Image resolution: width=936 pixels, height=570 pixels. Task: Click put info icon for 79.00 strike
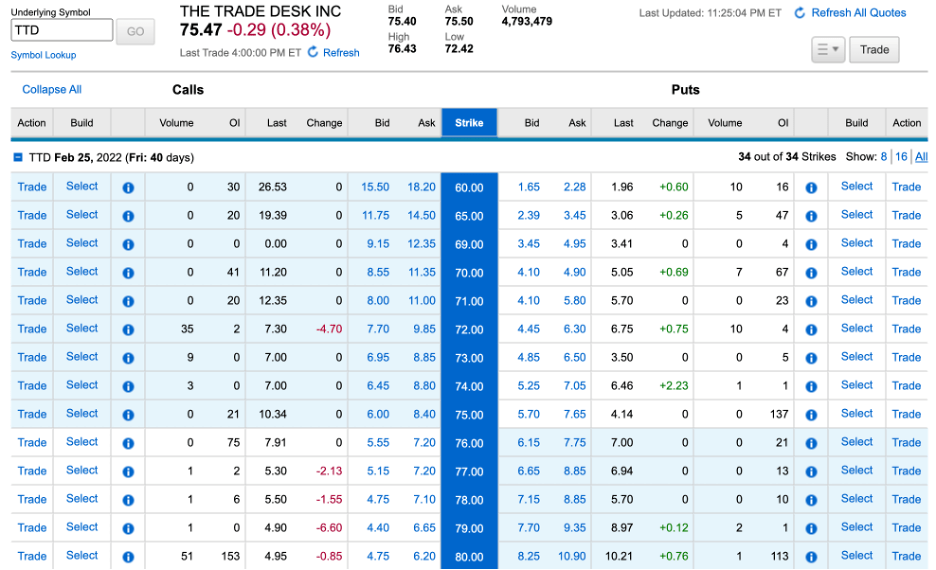(x=811, y=528)
